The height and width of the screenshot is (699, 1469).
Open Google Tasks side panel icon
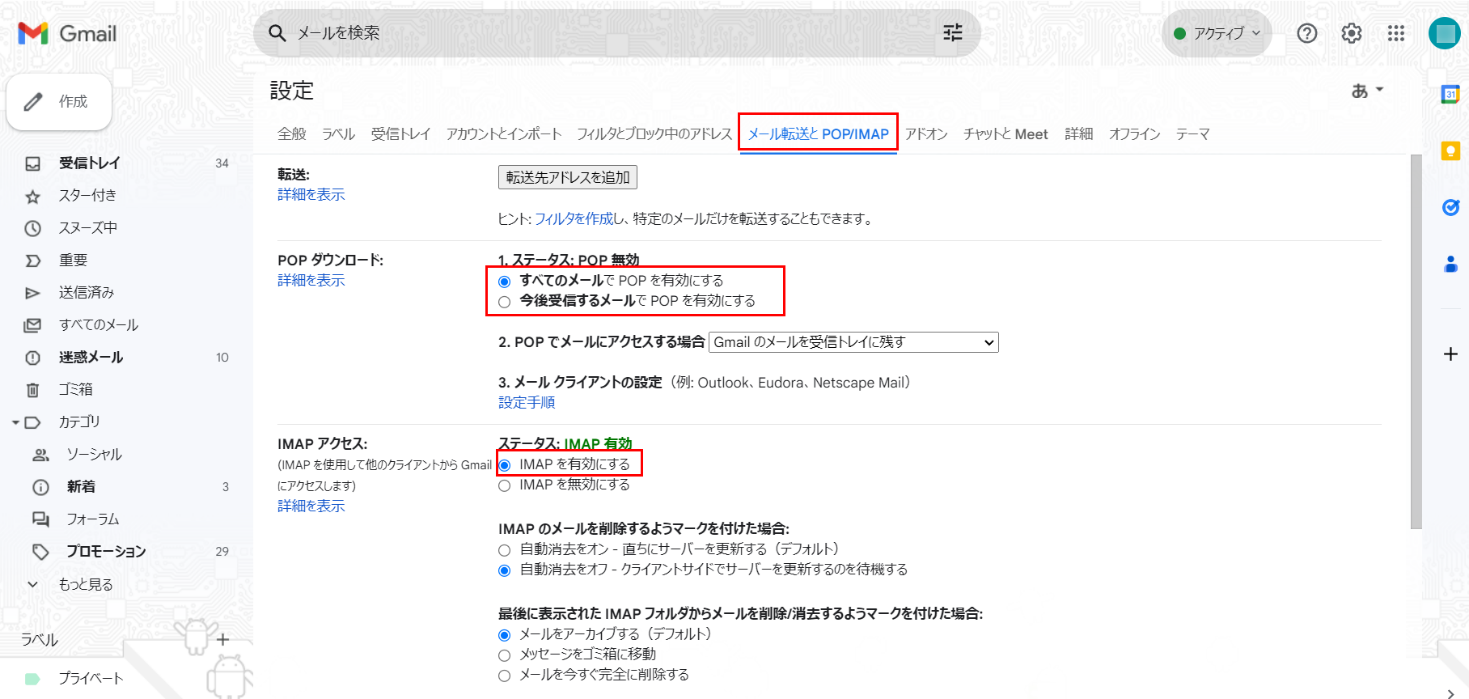click(x=1450, y=208)
